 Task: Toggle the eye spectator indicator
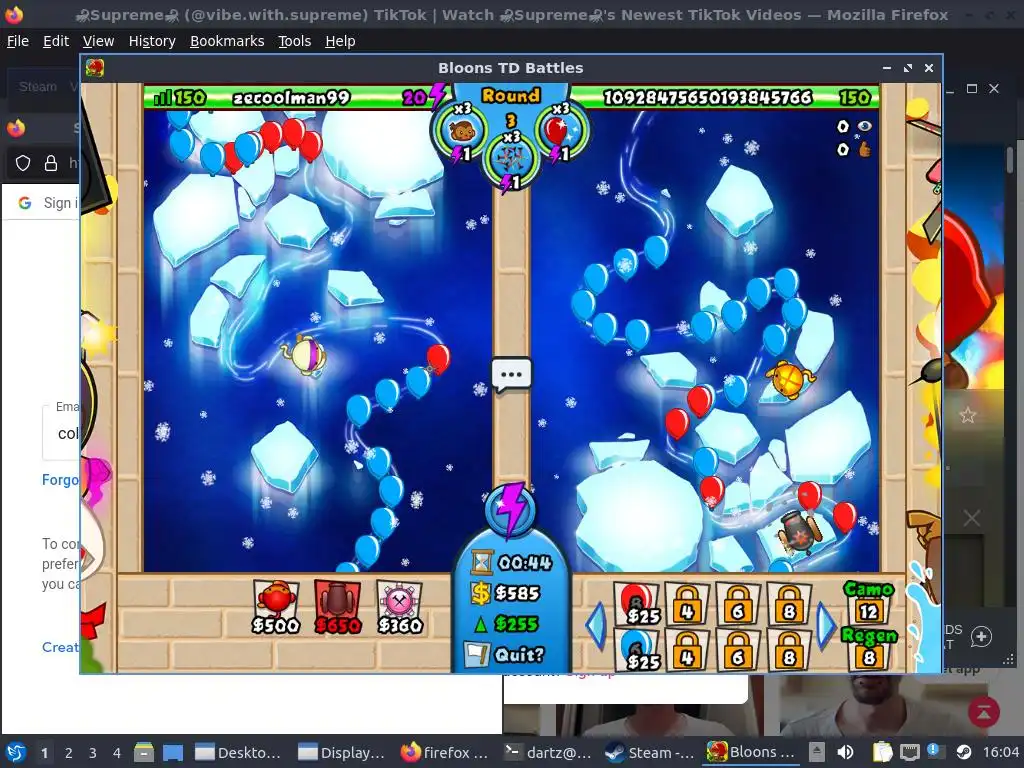point(865,126)
